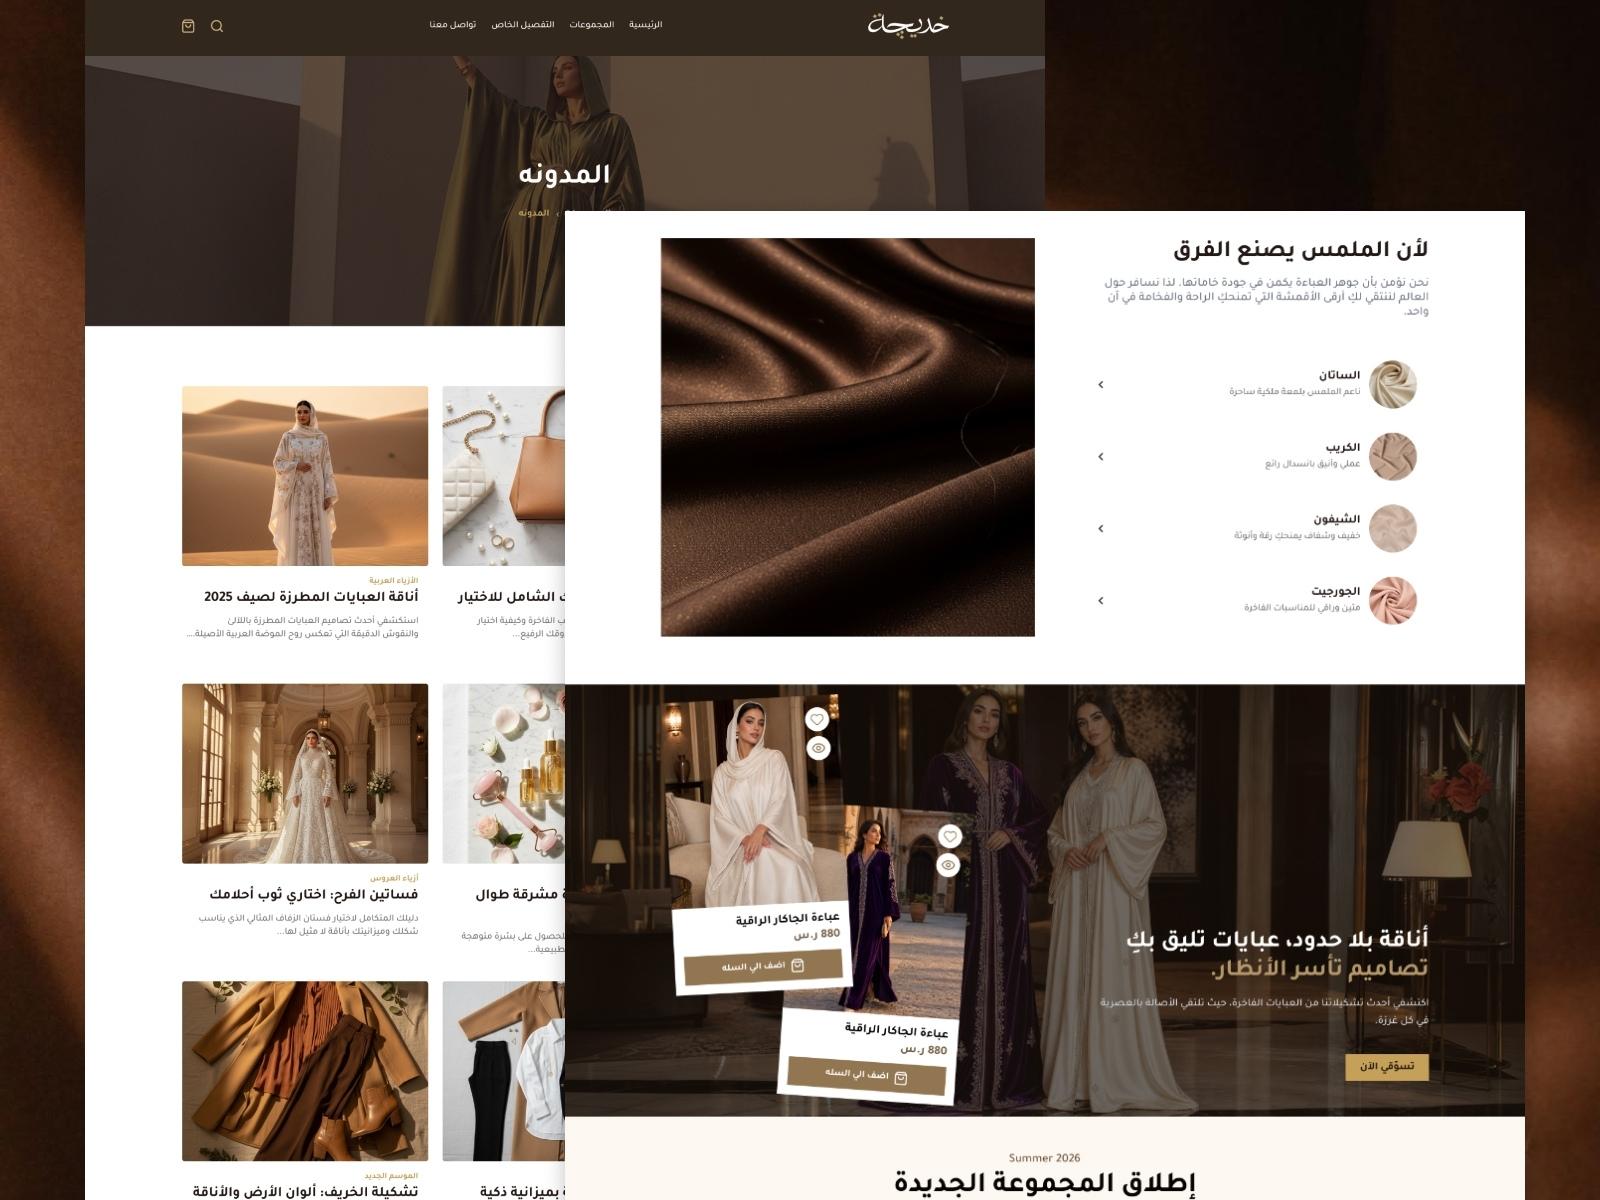Click the الشيفون fabric title
1600x1200 pixels.
pyautogui.click(x=1337, y=520)
